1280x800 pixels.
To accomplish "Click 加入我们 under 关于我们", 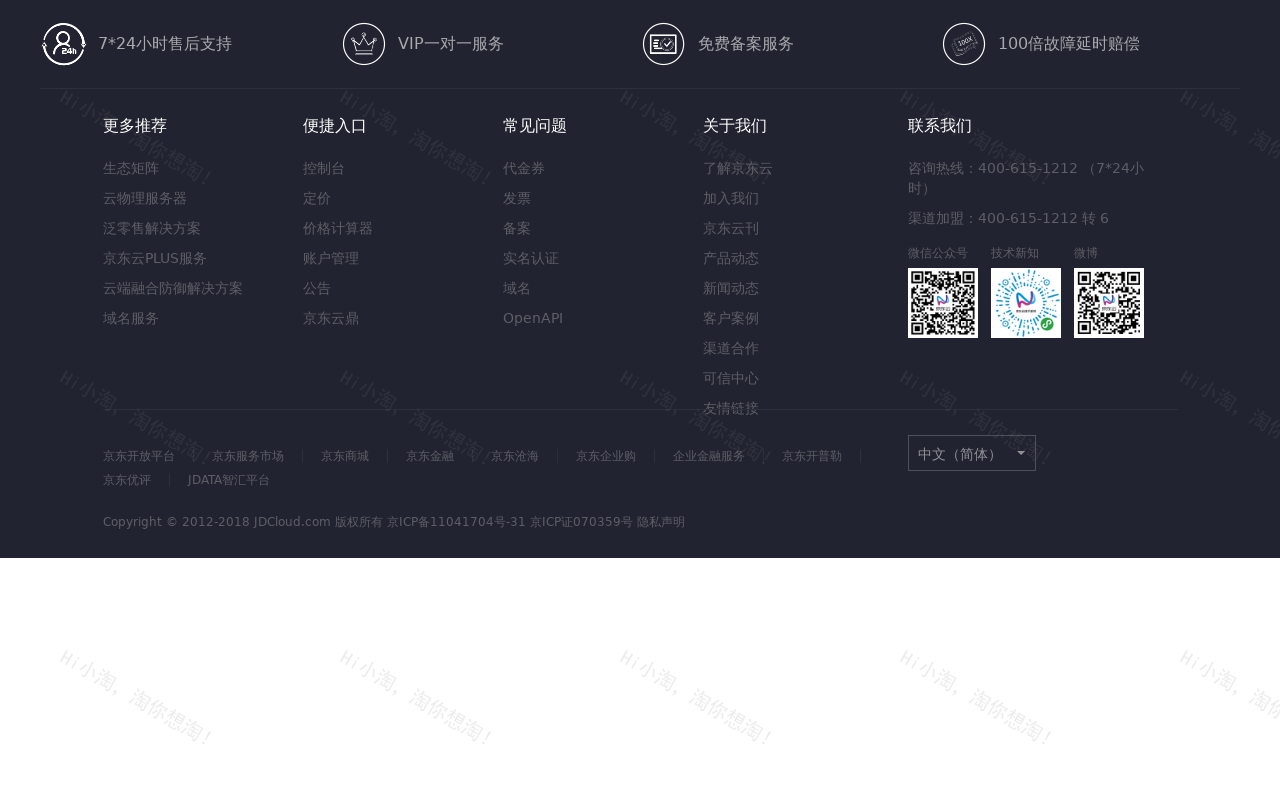I will pyautogui.click(x=730, y=197).
